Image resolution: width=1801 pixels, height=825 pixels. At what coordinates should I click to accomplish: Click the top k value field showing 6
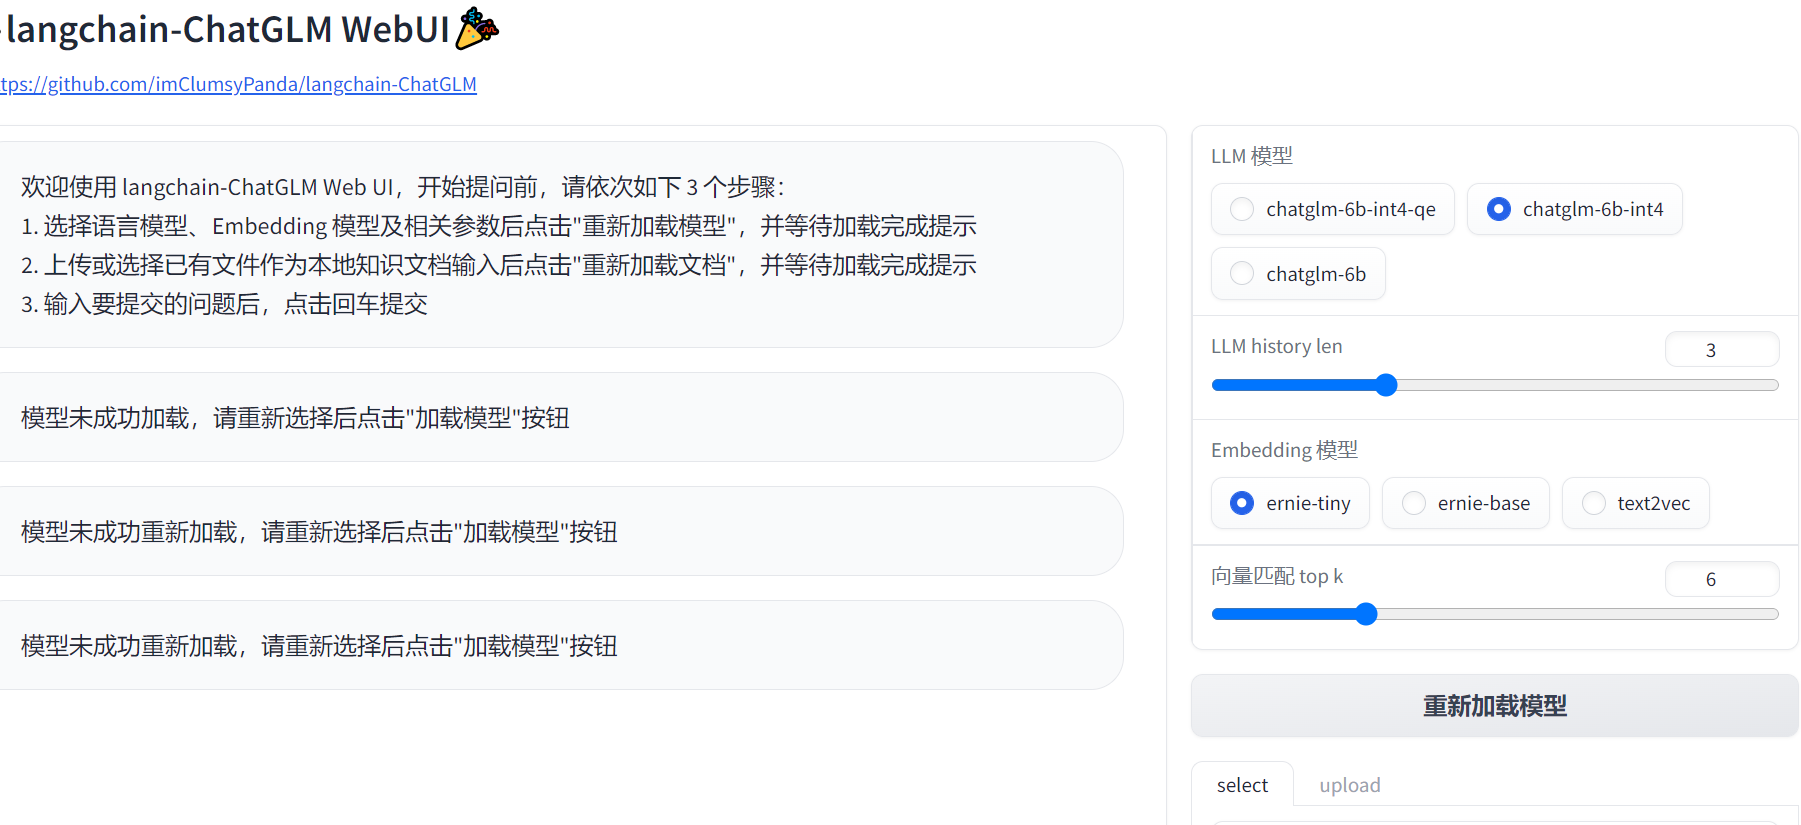point(1722,579)
